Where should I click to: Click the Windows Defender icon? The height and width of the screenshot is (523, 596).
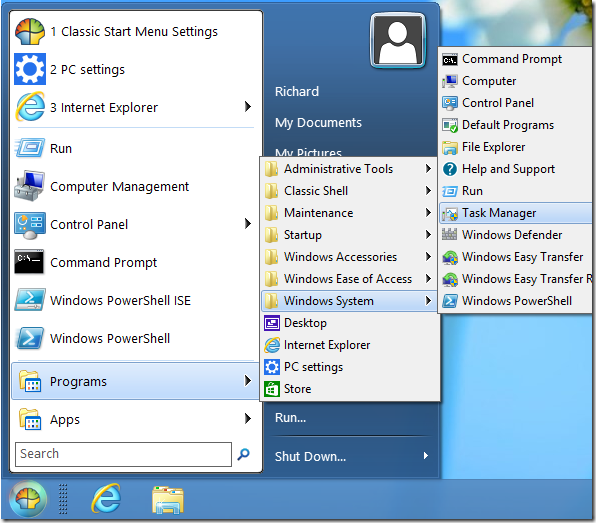[x=450, y=235]
